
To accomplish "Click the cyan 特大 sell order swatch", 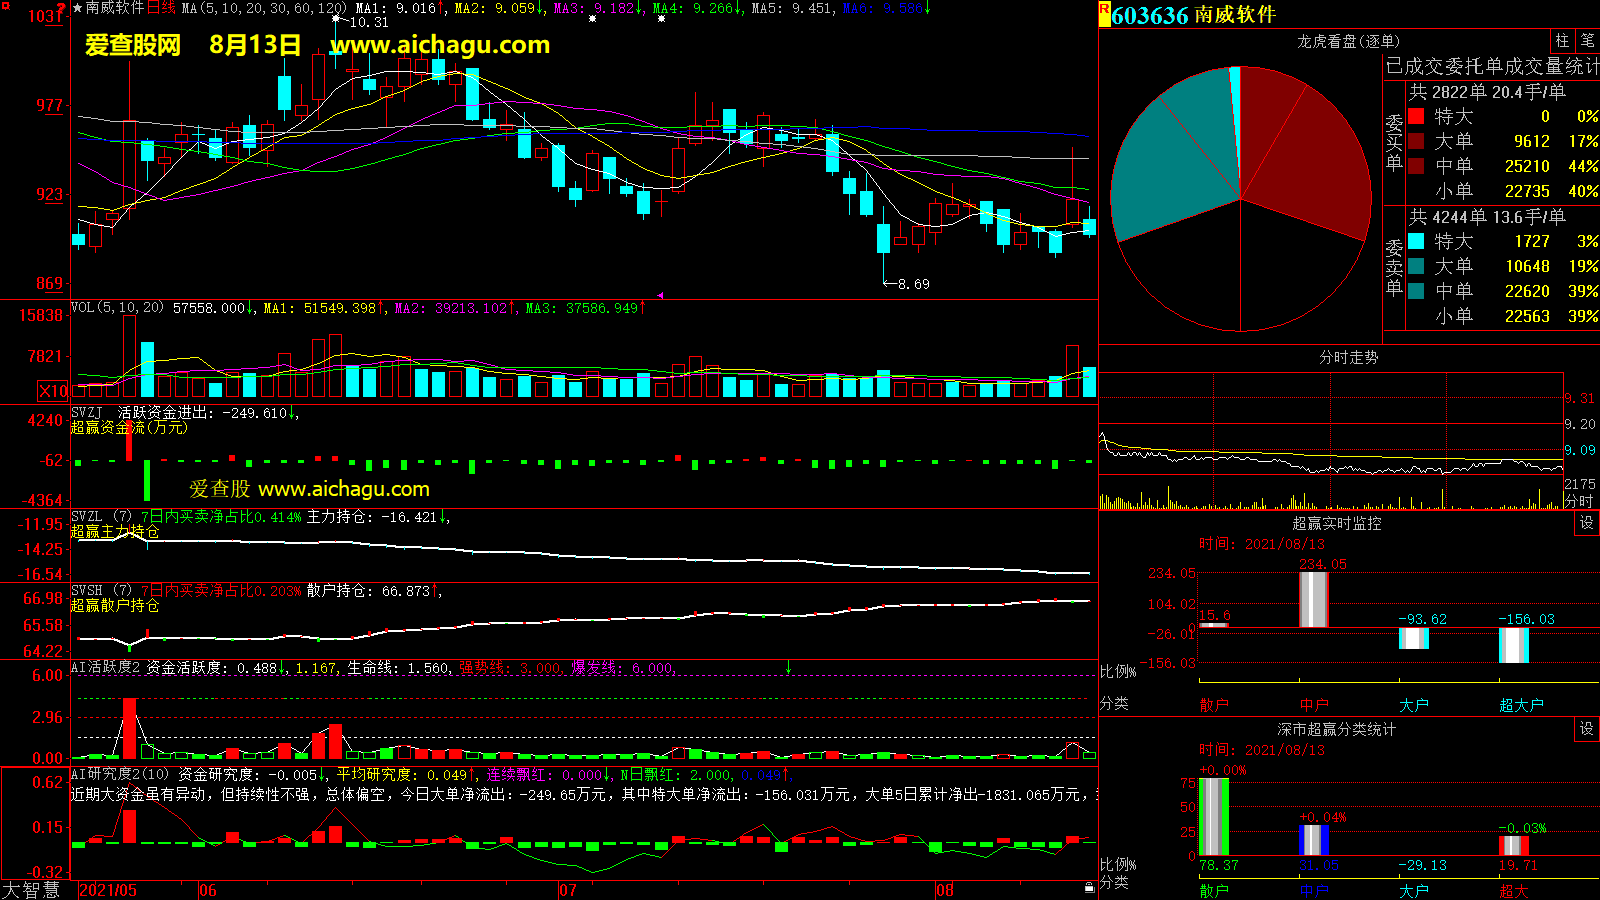I will pyautogui.click(x=1416, y=242).
